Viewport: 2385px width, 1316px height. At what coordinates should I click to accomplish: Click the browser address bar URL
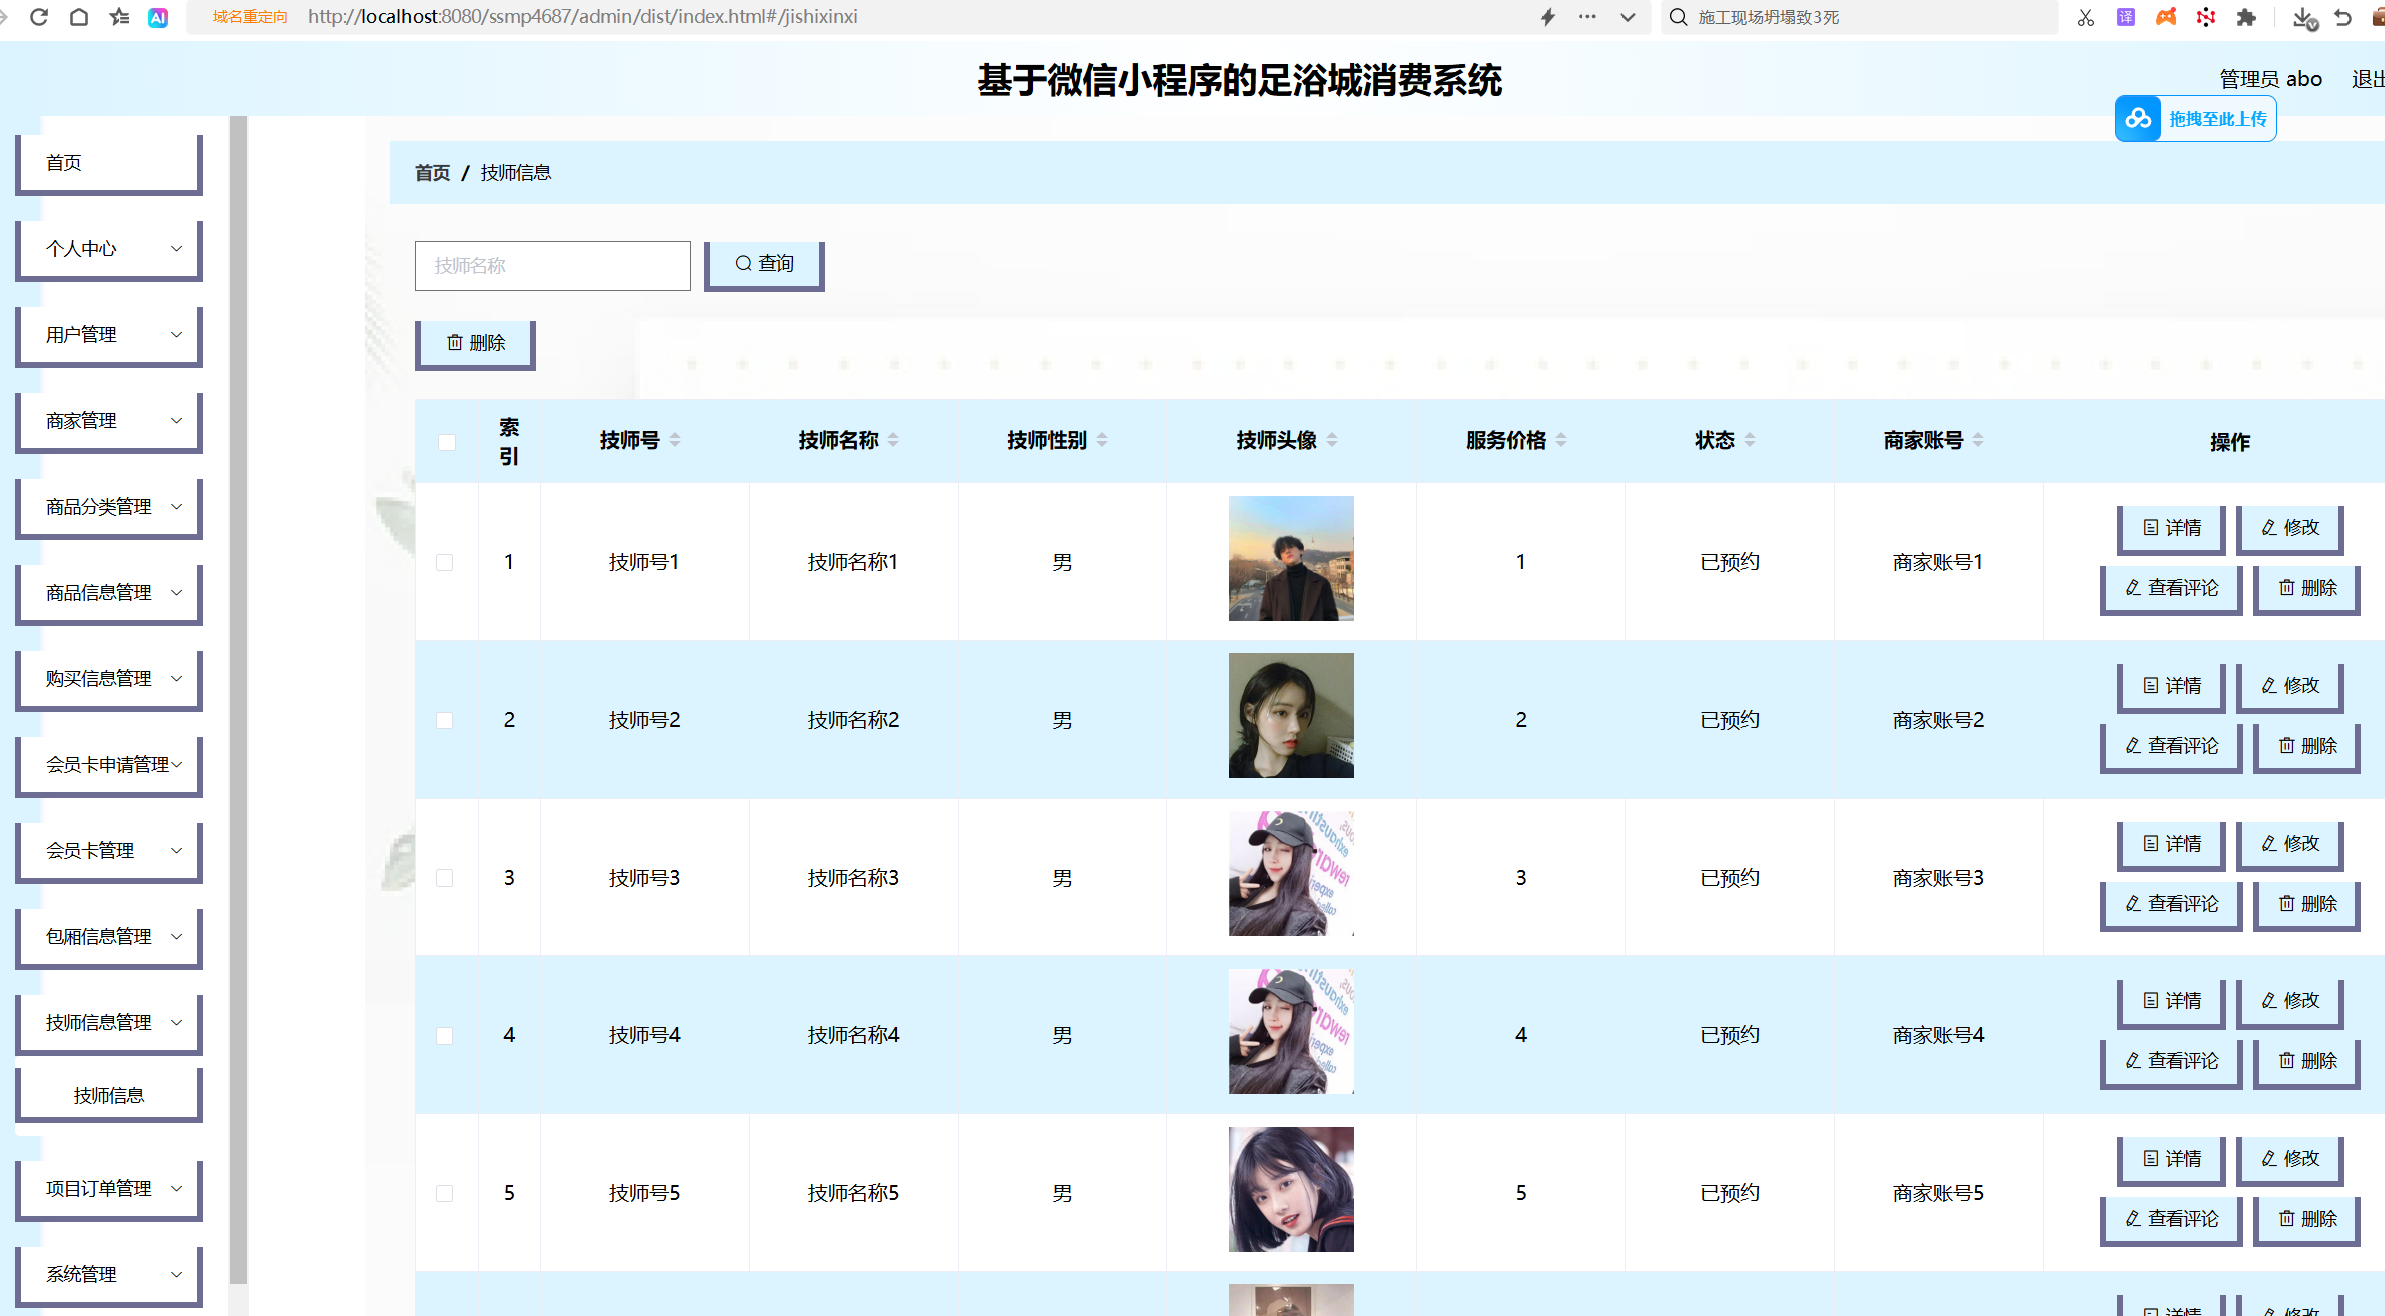(x=582, y=17)
